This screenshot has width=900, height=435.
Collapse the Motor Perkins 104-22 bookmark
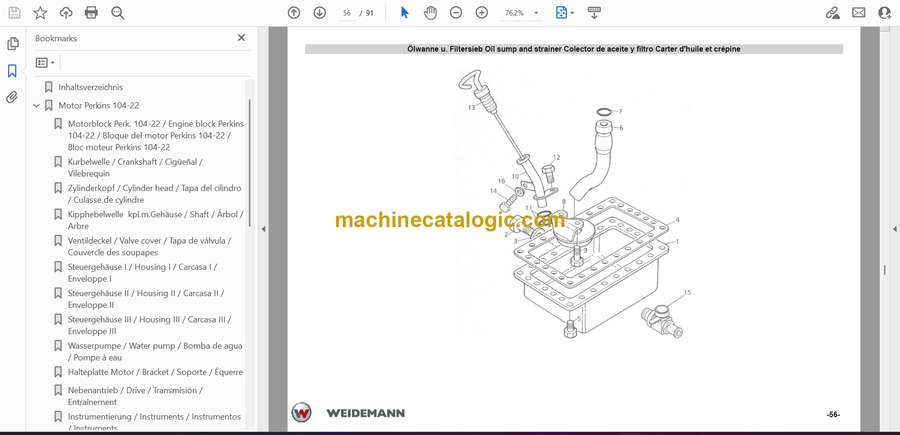pyautogui.click(x=37, y=106)
